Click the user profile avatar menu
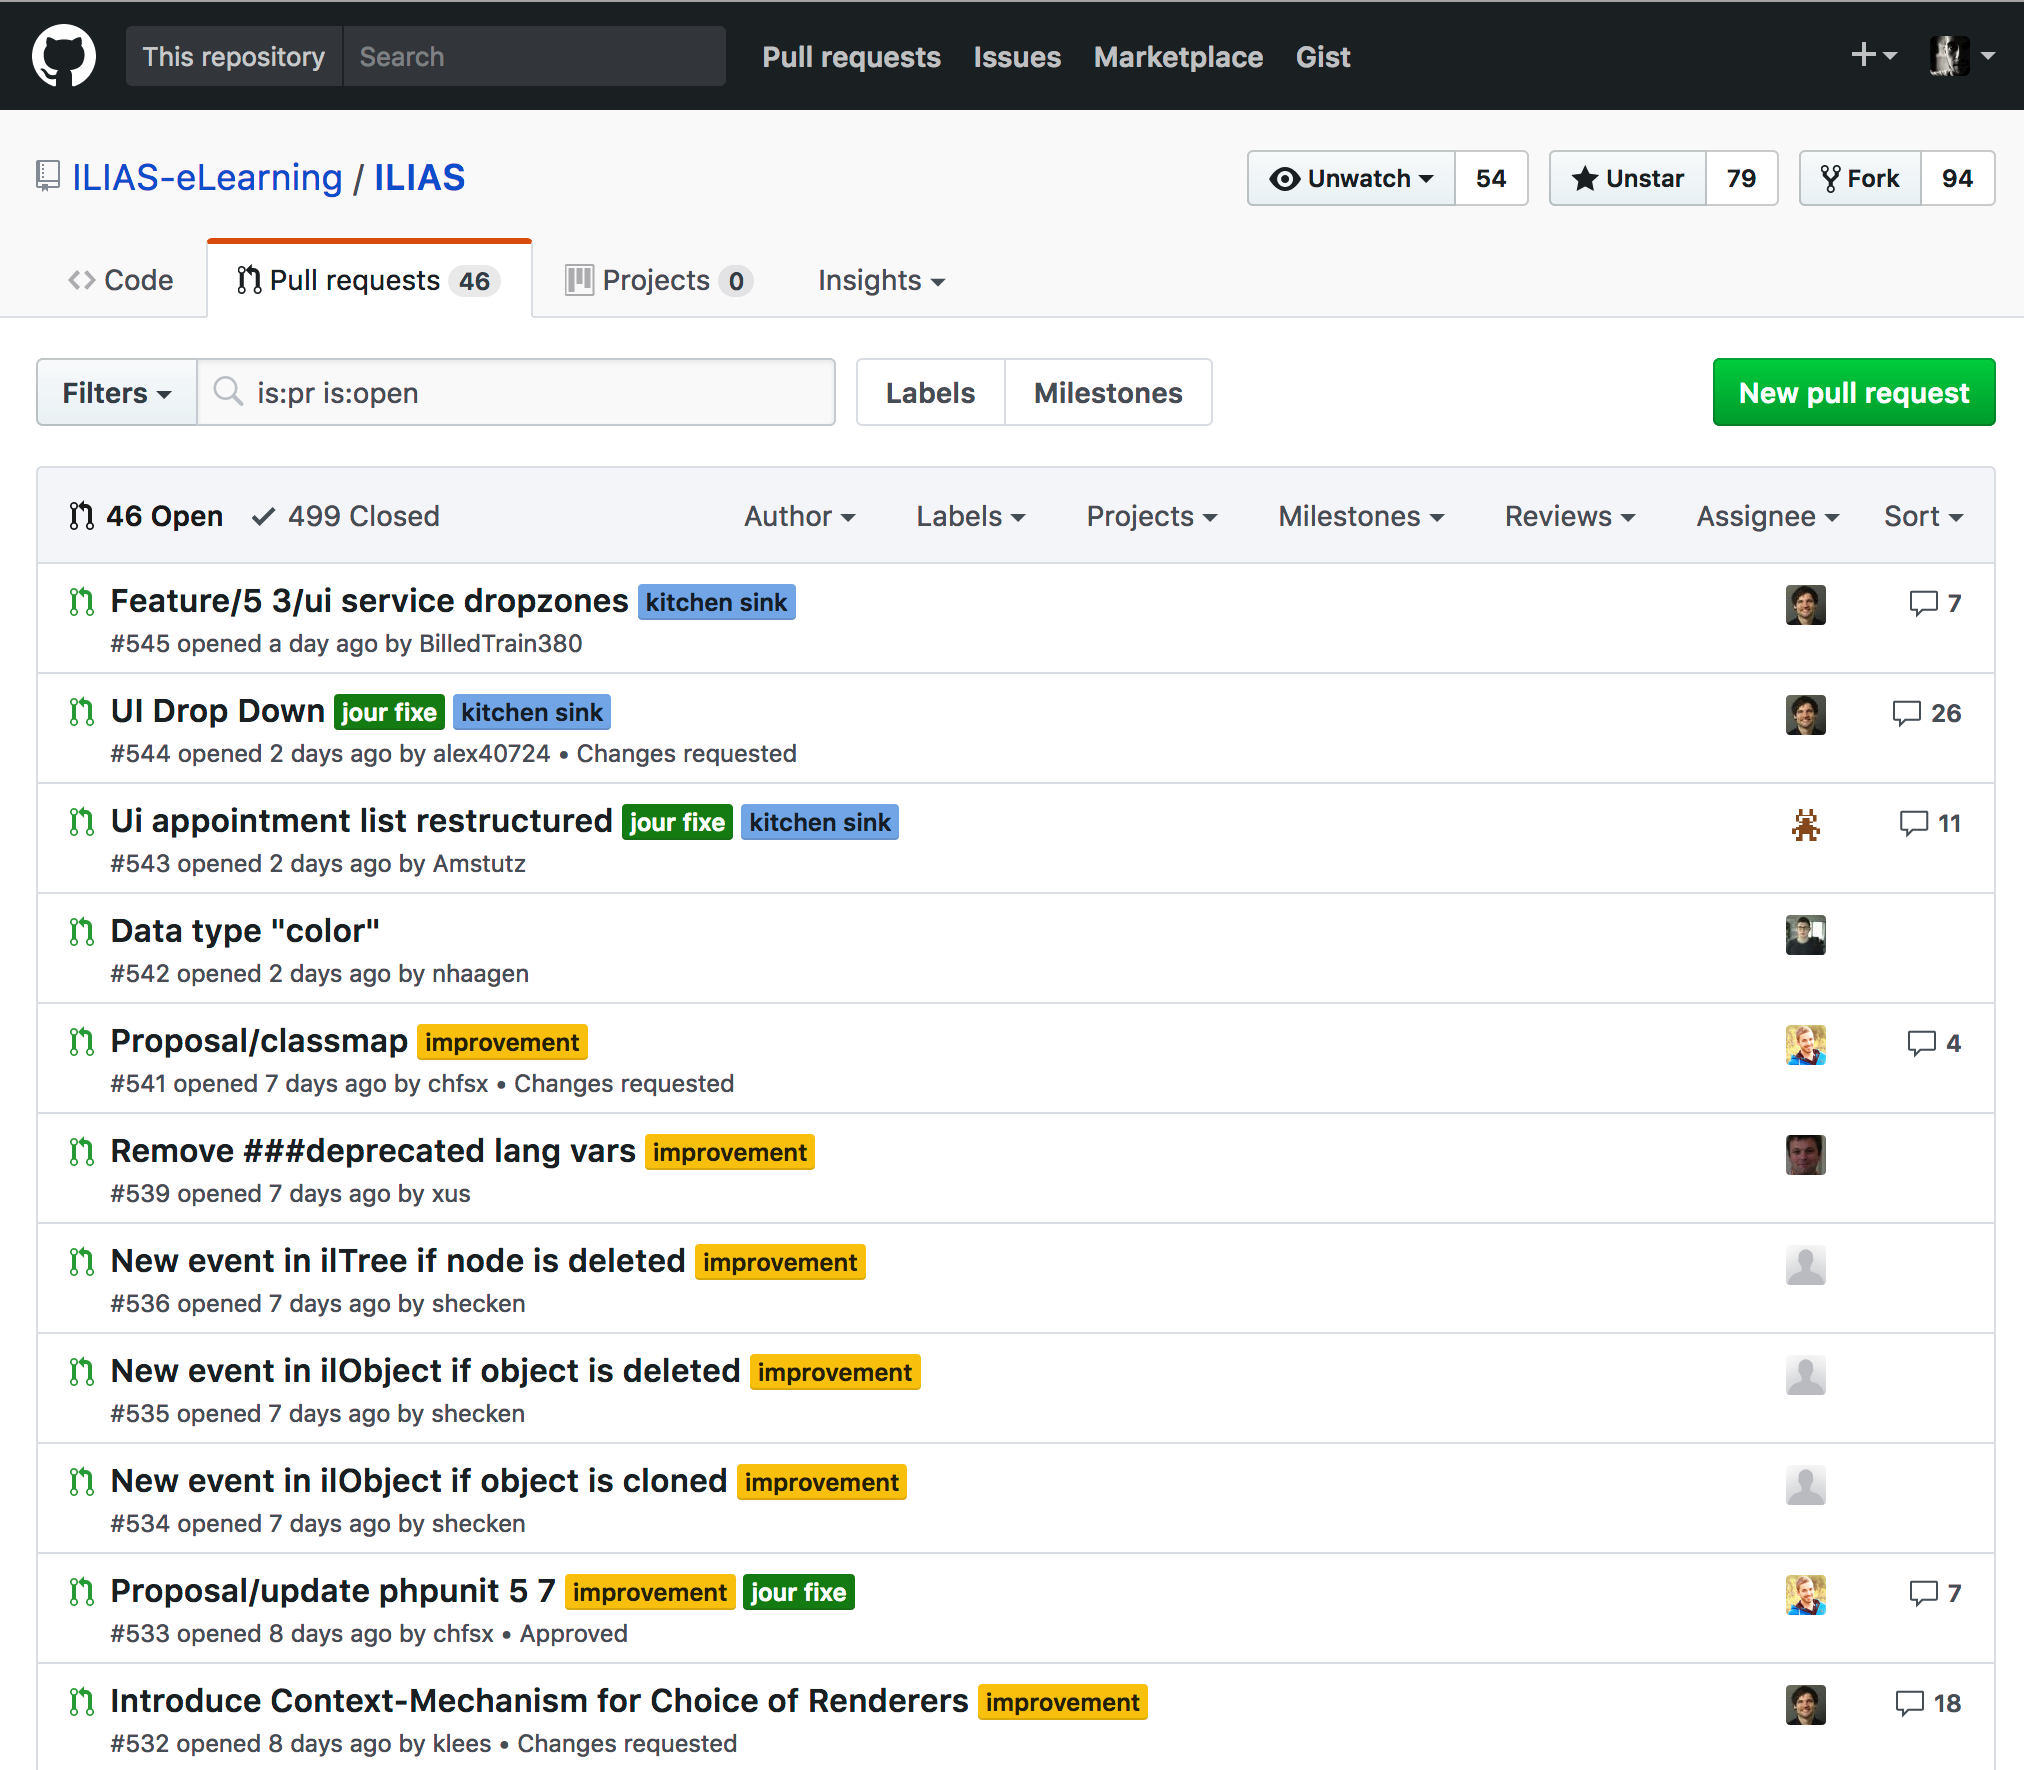This screenshot has width=2024, height=1770. (x=1950, y=56)
